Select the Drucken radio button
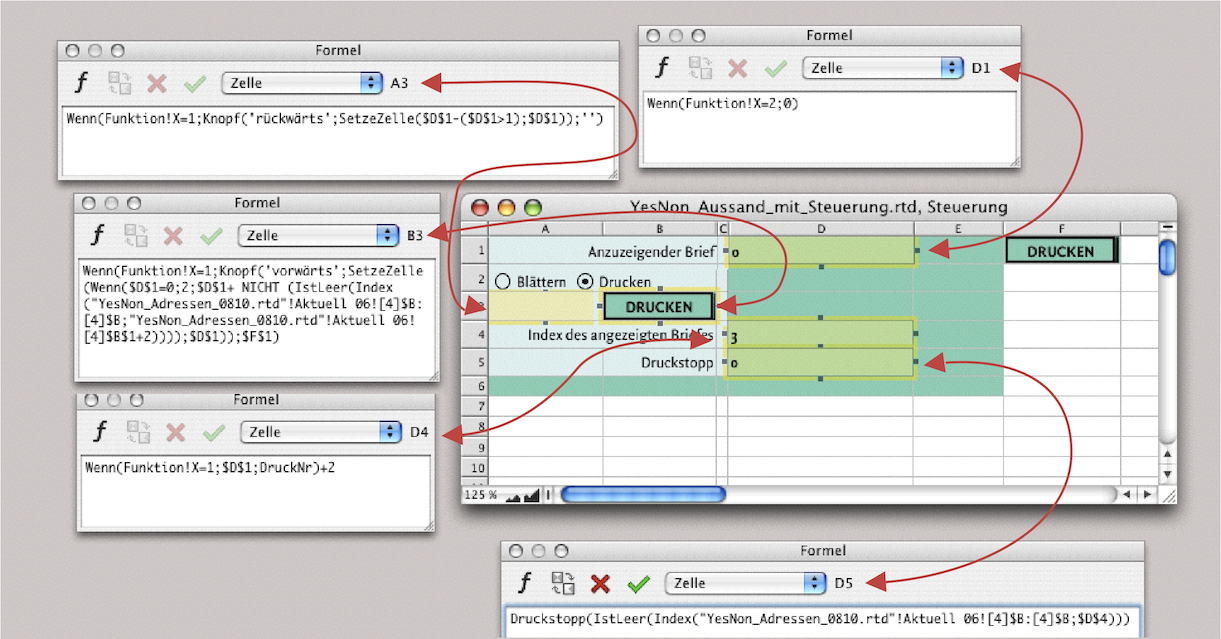Viewport: 1221px width, 639px height. (586, 282)
